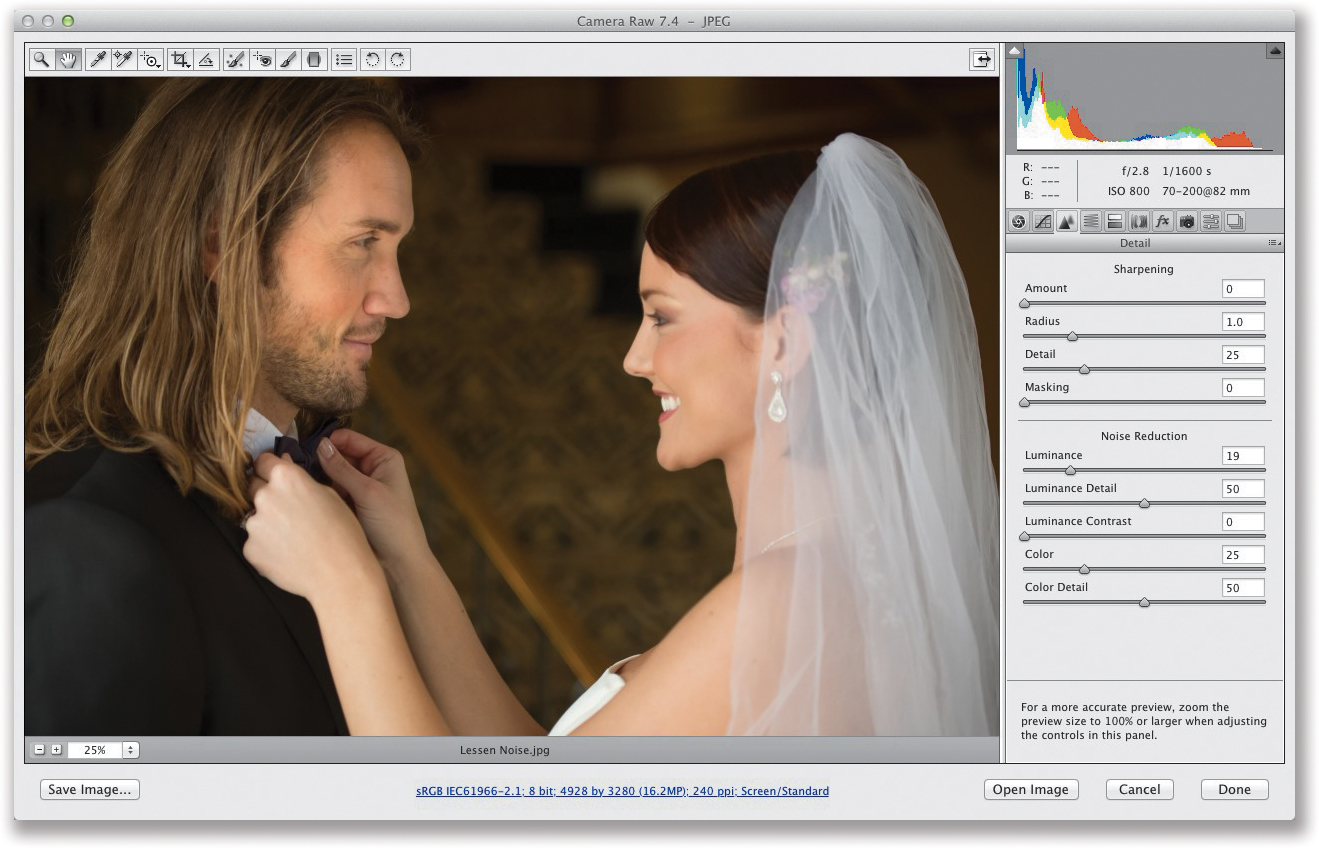Open the Camera Calibration panel tab

[x=1187, y=222]
